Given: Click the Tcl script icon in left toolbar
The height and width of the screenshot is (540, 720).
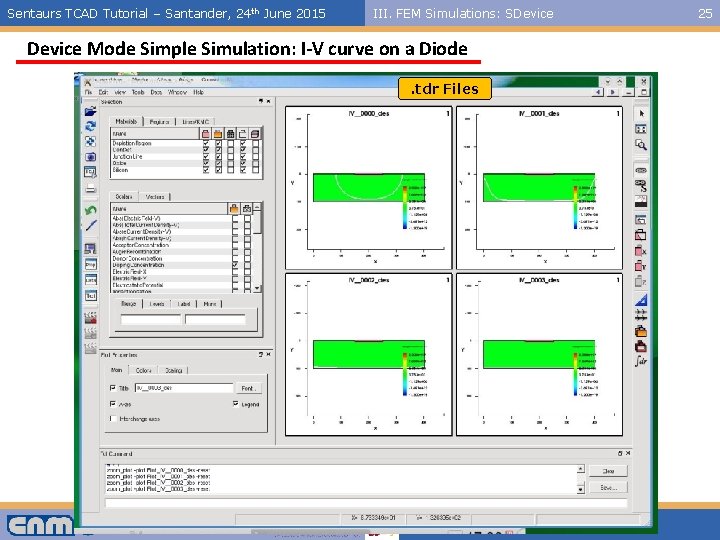Looking at the screenshot, I should (x=90, y=172).
